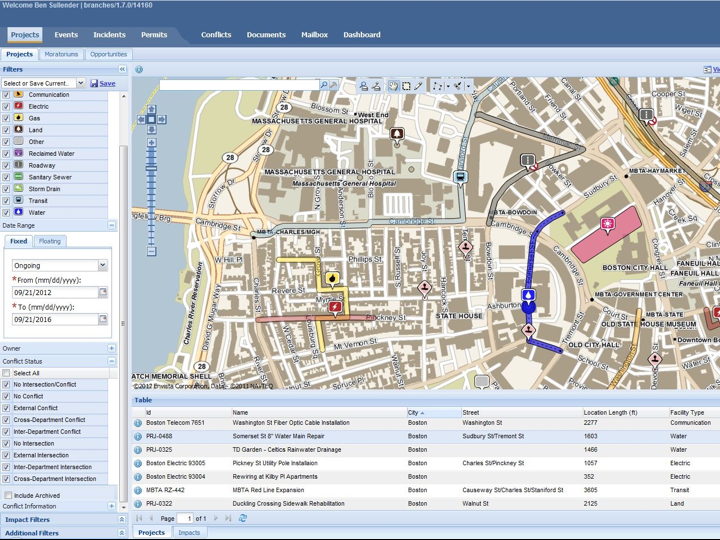Click the blue water drop marker
This screenshot has width=720, height=540.
529,295
